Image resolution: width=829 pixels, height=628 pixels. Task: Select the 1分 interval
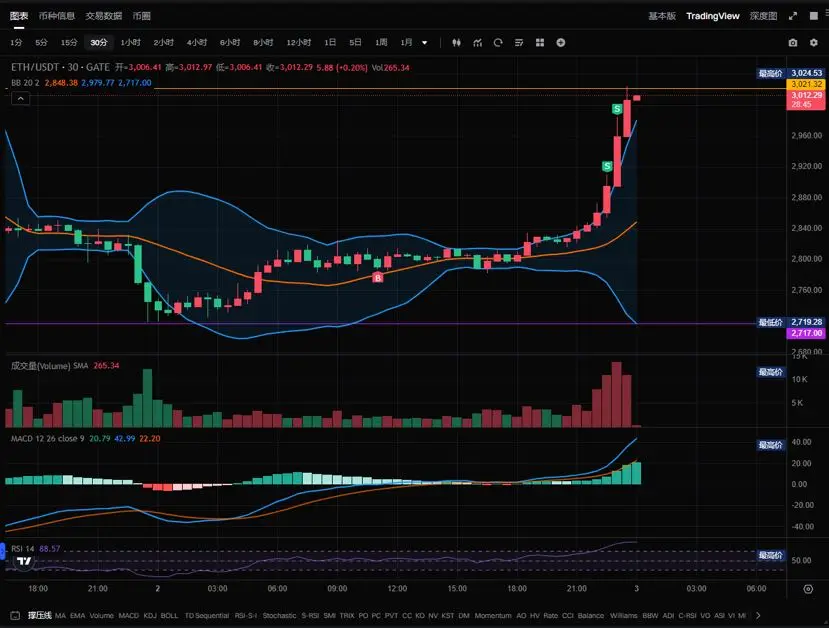16,42
